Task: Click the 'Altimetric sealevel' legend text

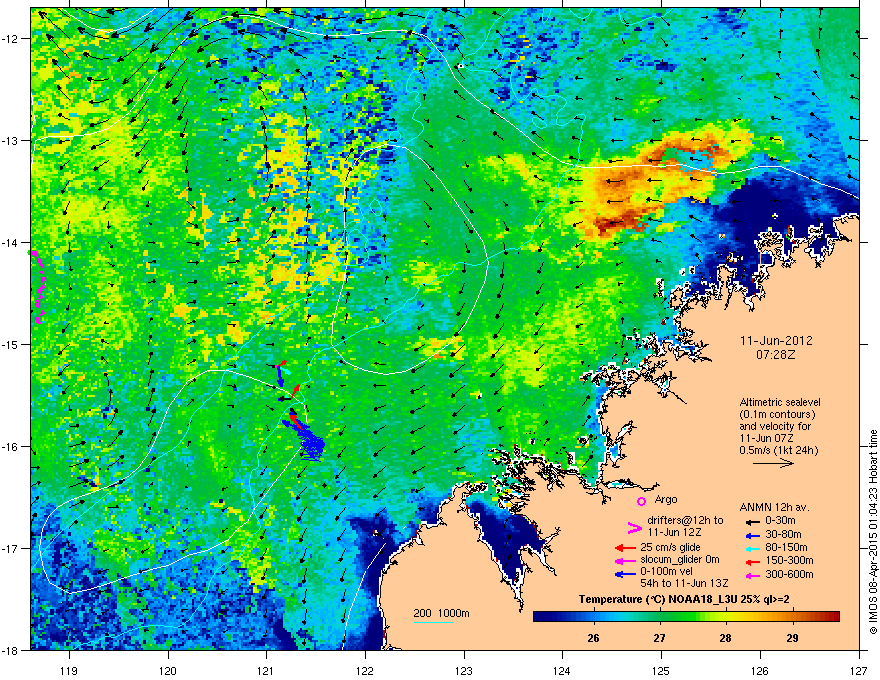Action: 780,402
